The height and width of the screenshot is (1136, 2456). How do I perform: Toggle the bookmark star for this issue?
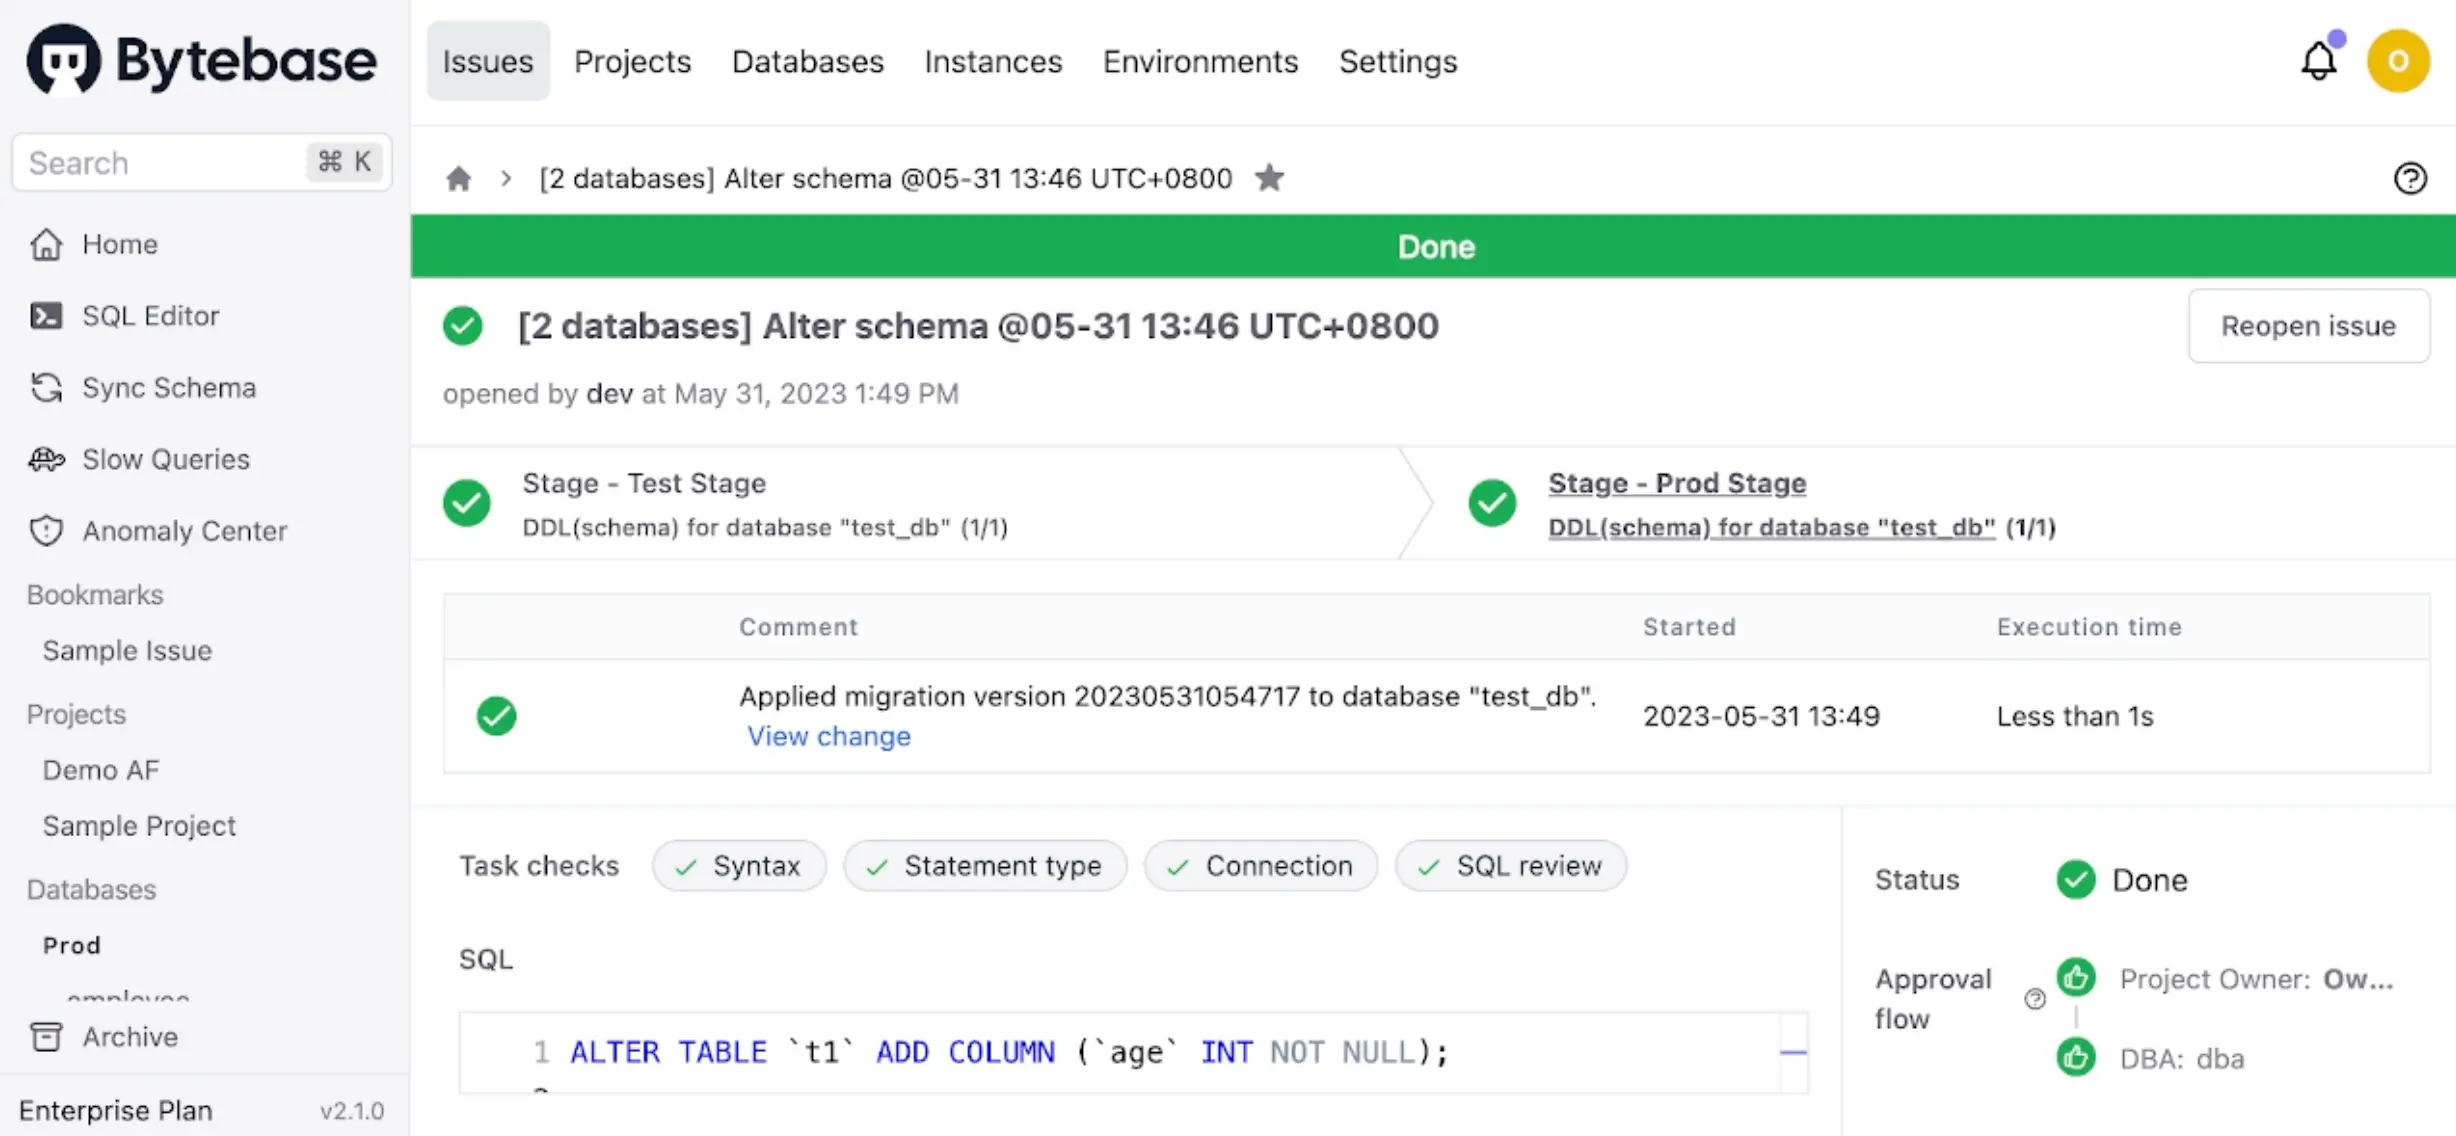[1269, 178]
